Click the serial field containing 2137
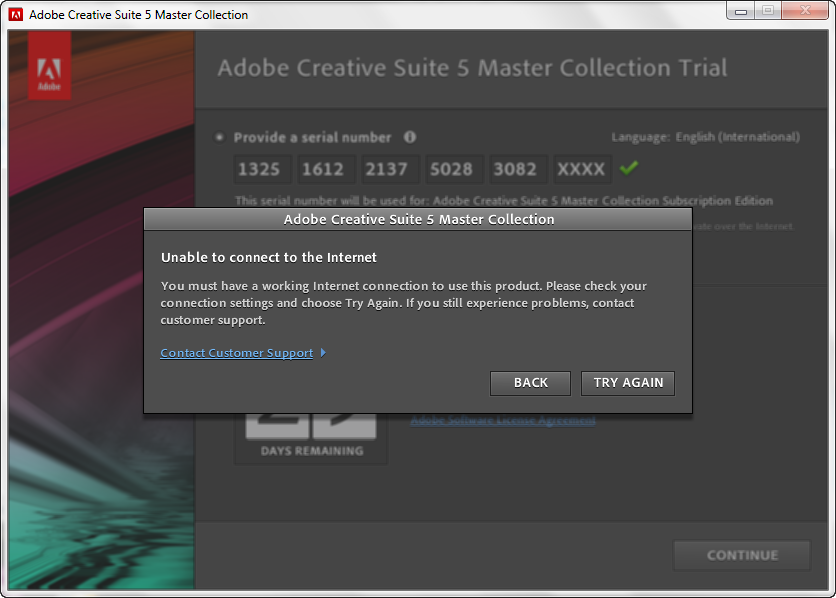 click(x=390, y=169)
